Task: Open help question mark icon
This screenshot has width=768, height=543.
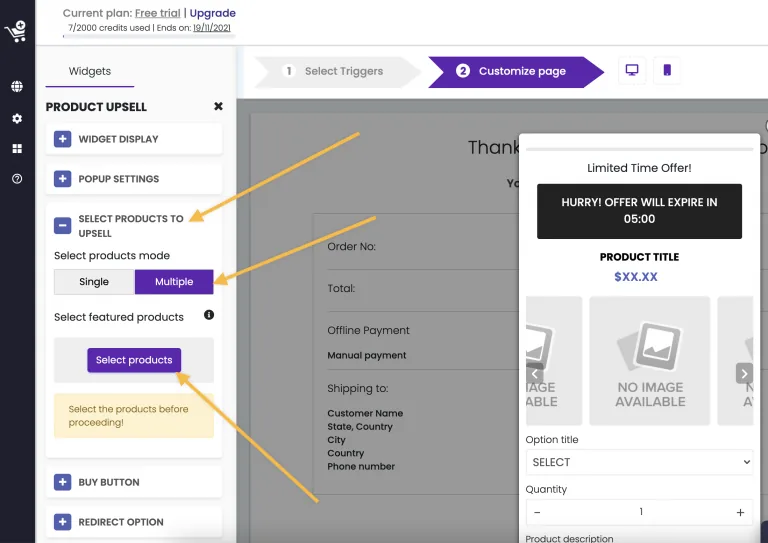Action: point(17,179)
